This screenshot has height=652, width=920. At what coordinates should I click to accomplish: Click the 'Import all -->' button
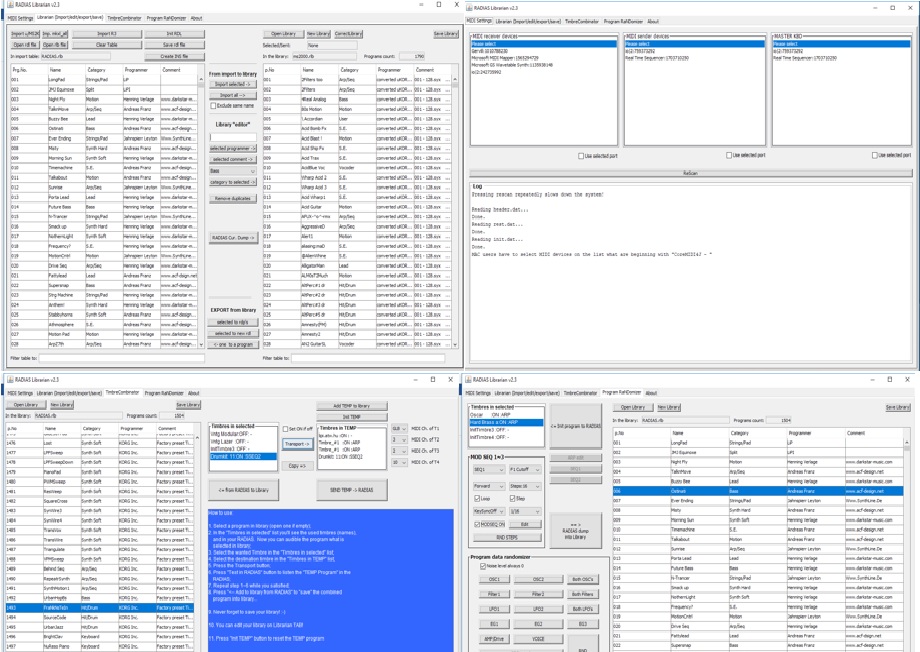tap(233, 95)
